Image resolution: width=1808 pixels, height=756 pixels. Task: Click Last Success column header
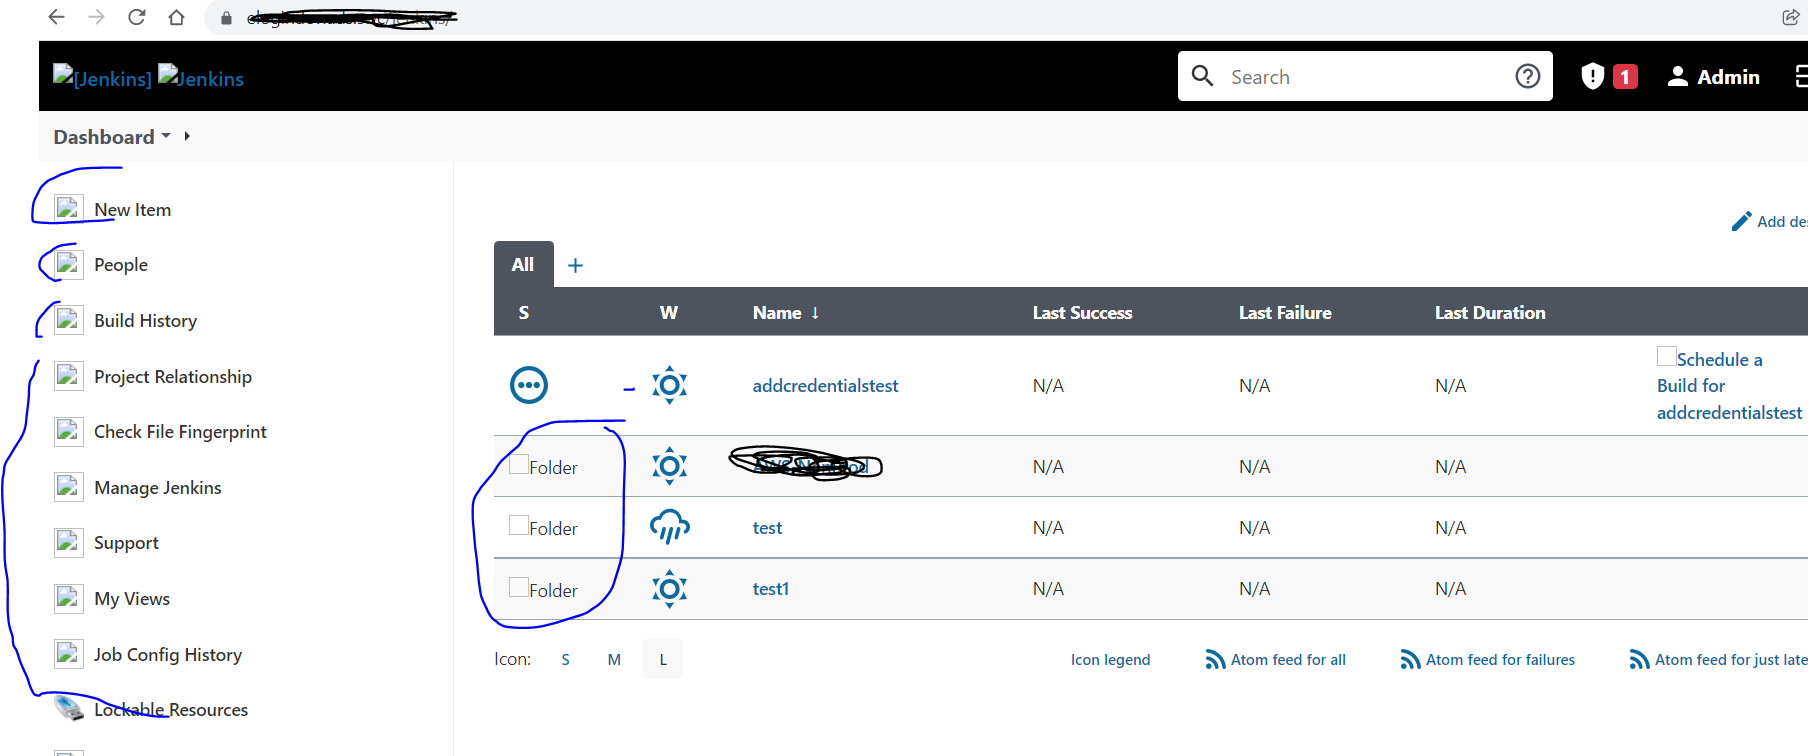[x=1082, y=312]
